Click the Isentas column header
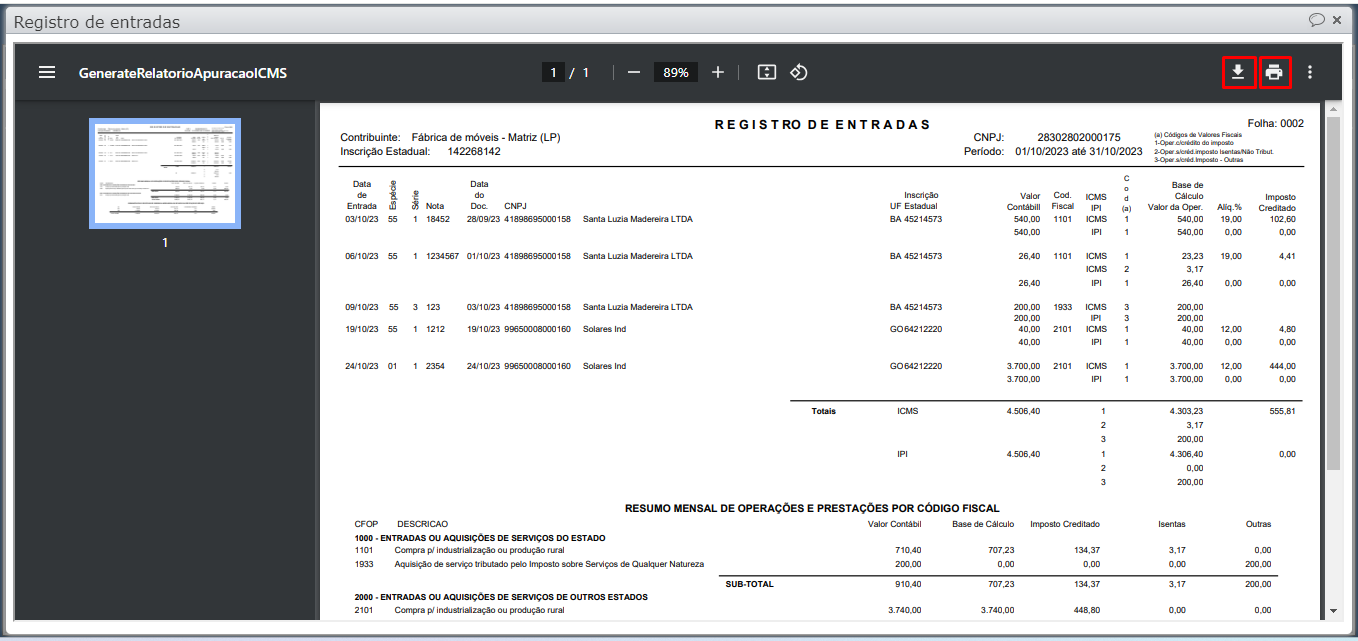Screen dimensions: 1358x641 click(x=1172, y=524)
